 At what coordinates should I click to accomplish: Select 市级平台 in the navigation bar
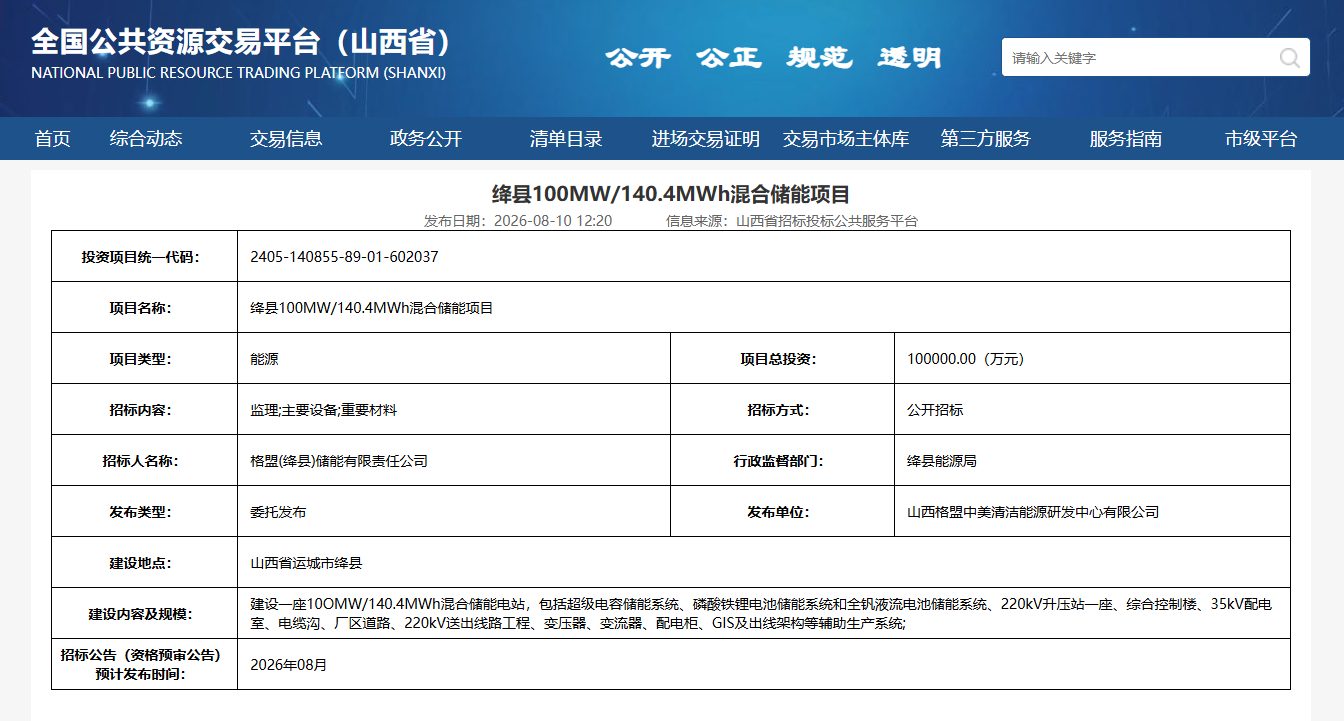click(1261, 139)
